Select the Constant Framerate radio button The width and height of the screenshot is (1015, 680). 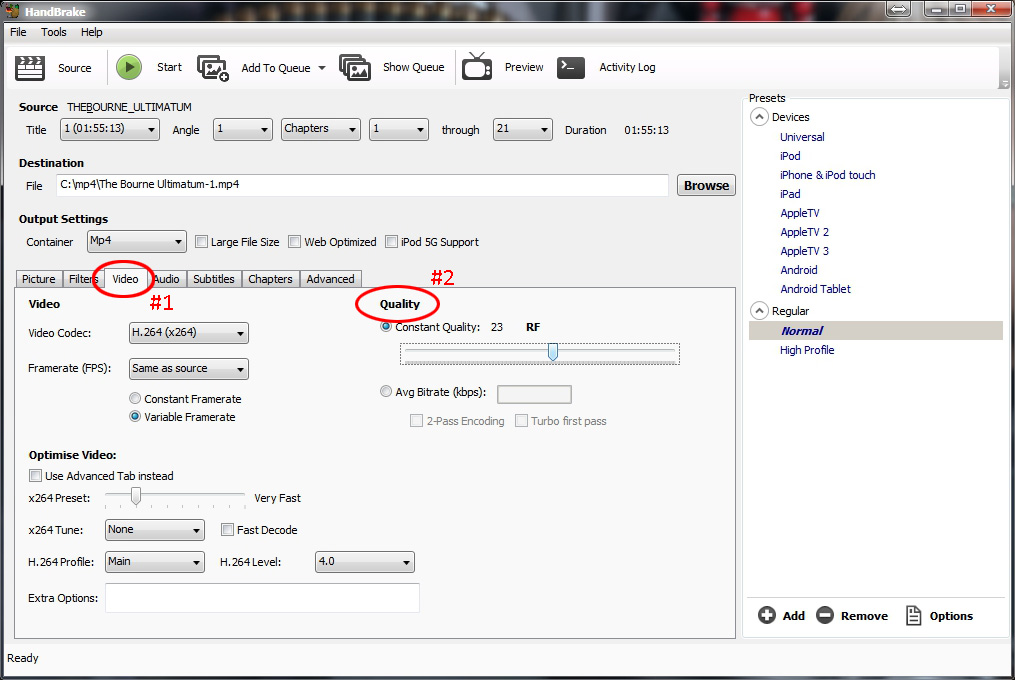[x=135, y=398]
